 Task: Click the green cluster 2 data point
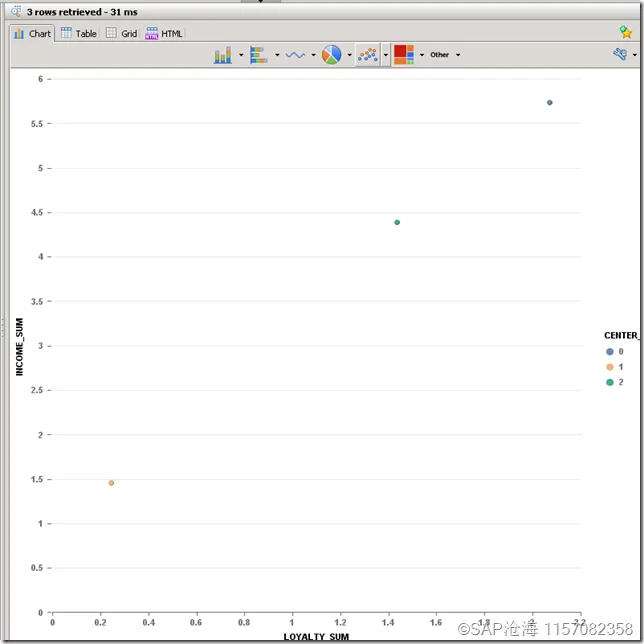tap(397, 223)
